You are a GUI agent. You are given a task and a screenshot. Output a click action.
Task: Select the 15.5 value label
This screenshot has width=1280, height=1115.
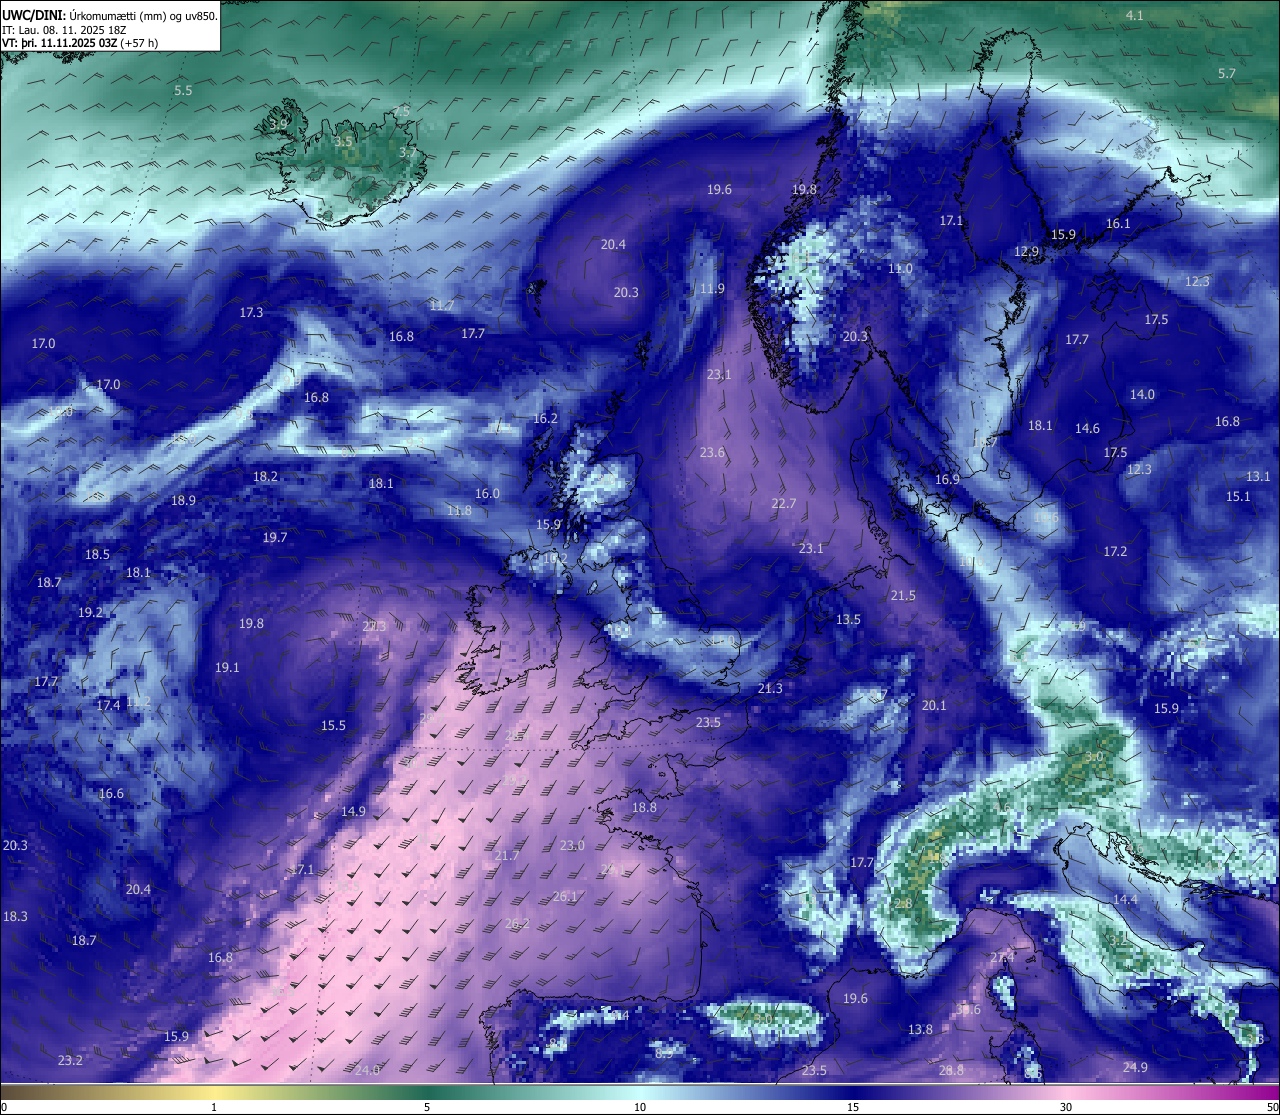(x=333, y=726)
